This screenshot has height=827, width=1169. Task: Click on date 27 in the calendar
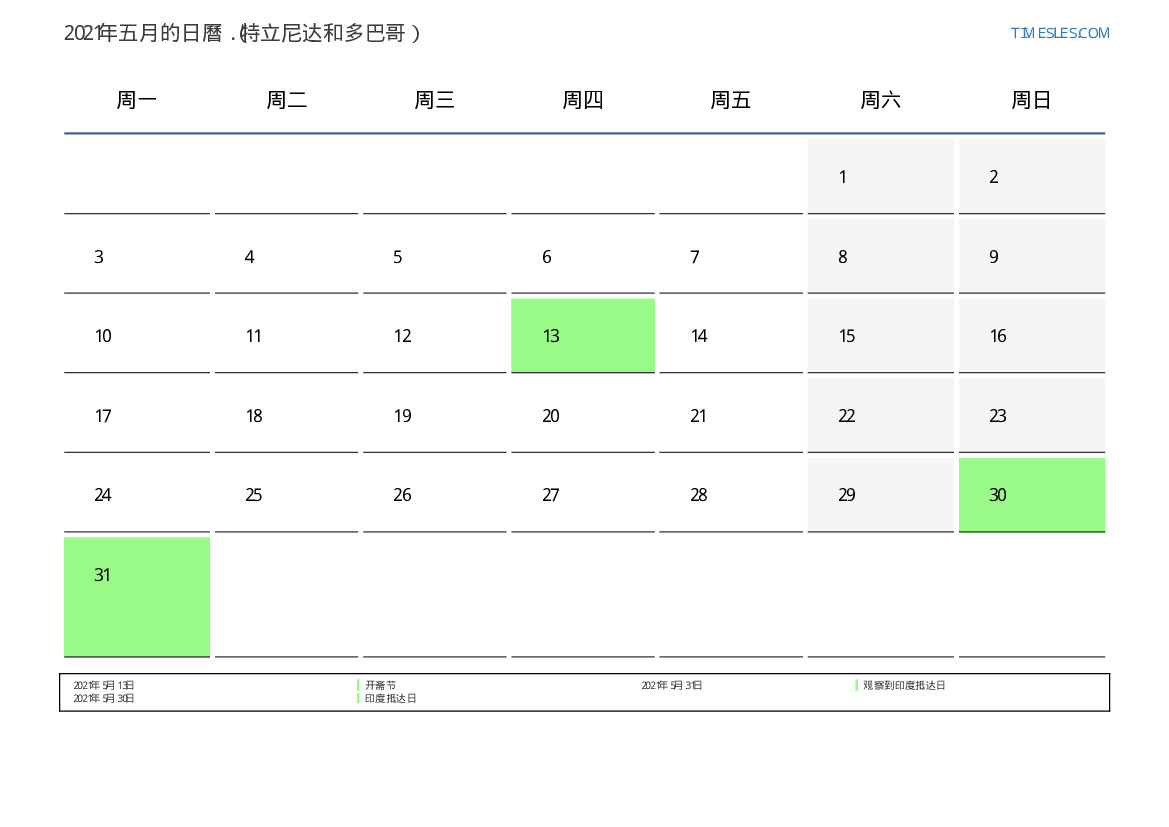[583, 495]
